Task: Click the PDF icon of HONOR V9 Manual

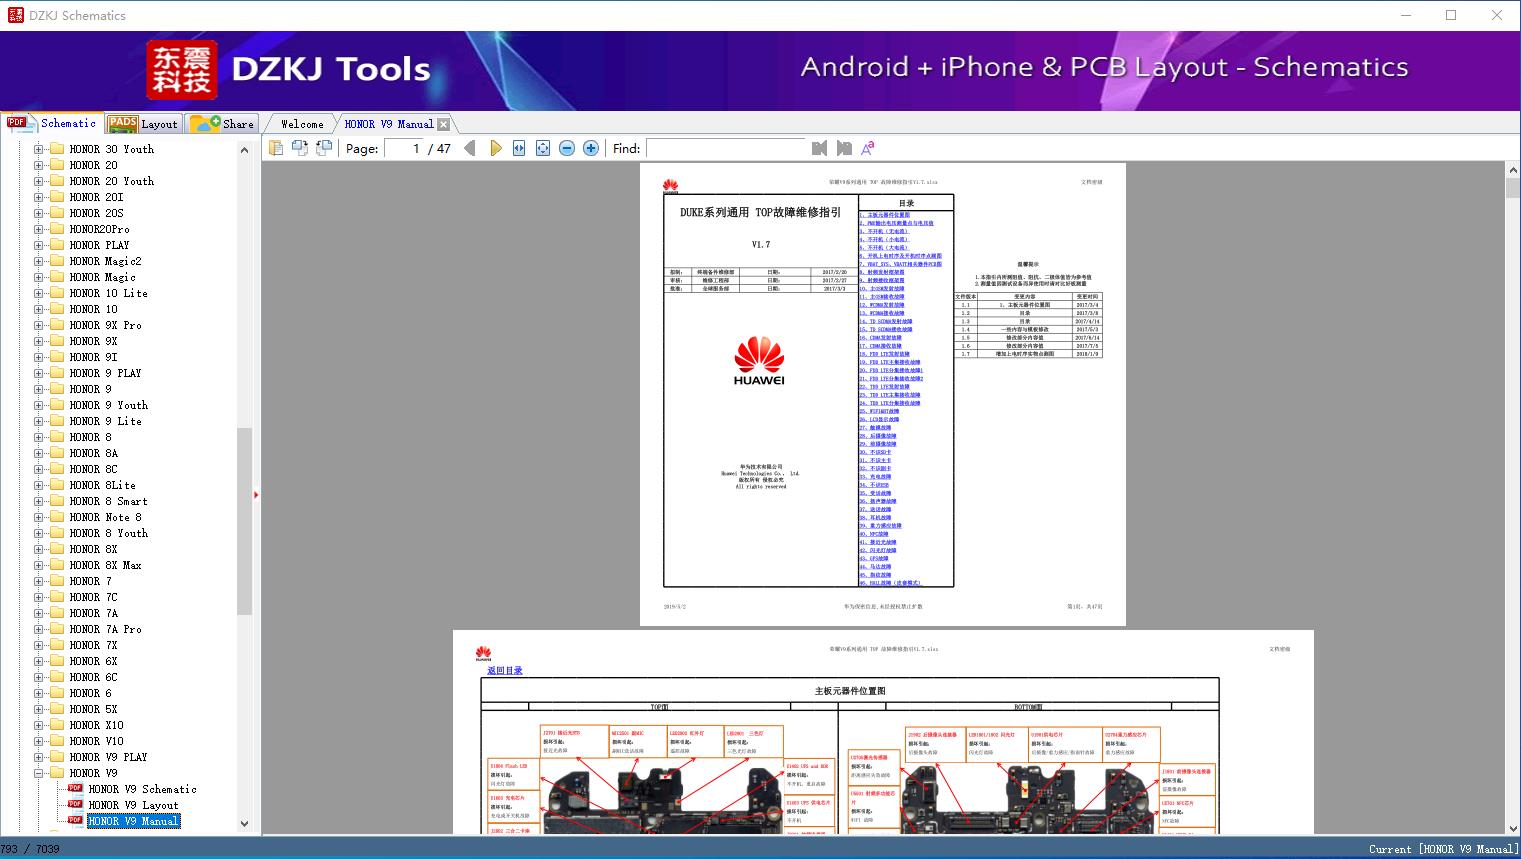Action: point(75,821)
